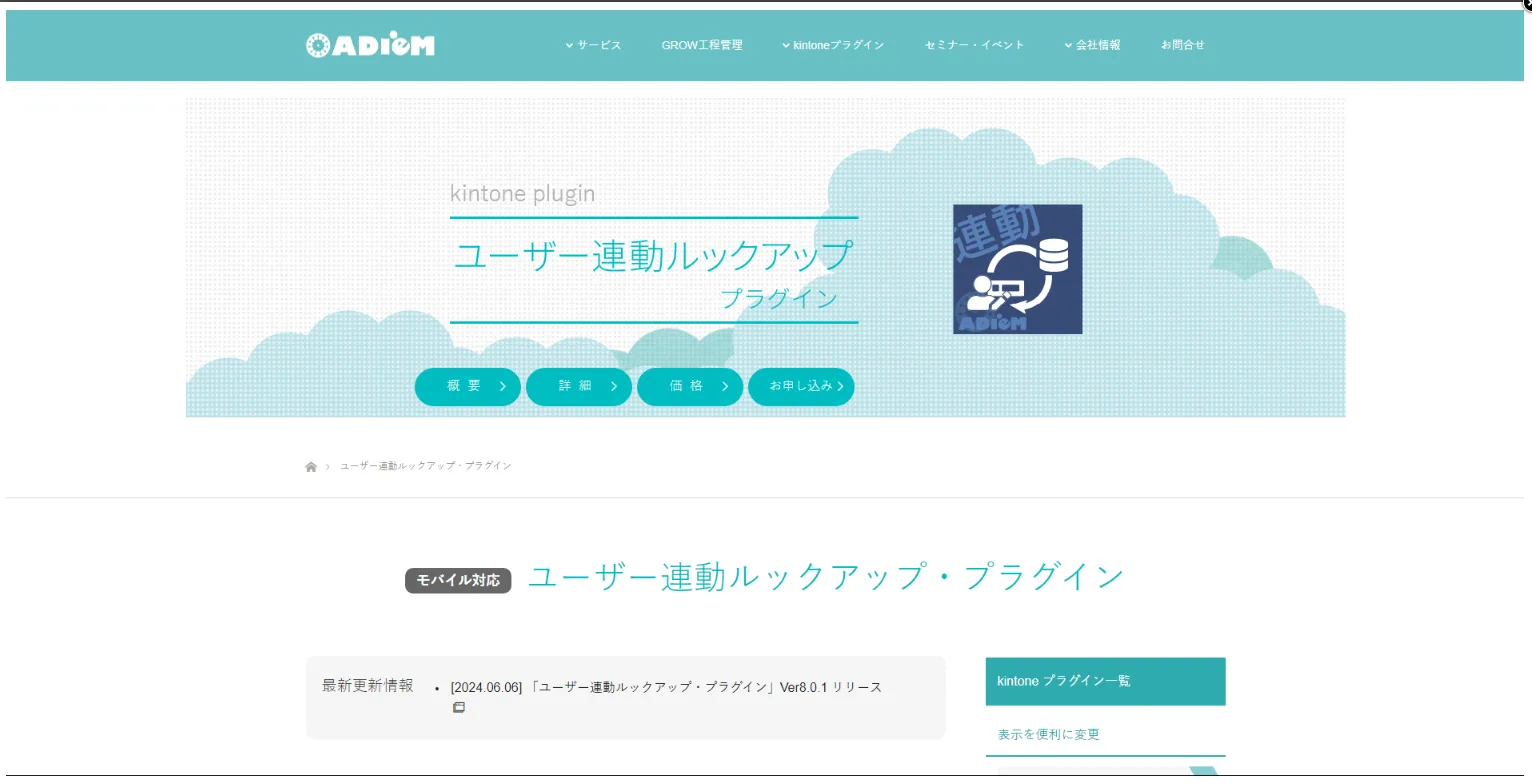1532x783 pixels.
Task: Open the セミナー・イベント menu item
Action: 974,45
